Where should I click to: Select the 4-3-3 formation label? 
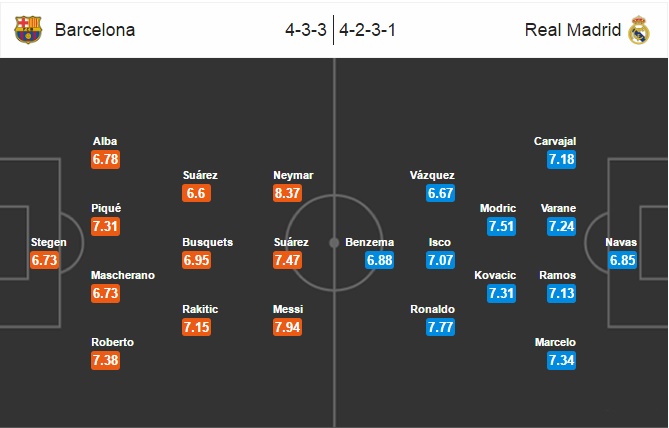(x=306, y=30)
